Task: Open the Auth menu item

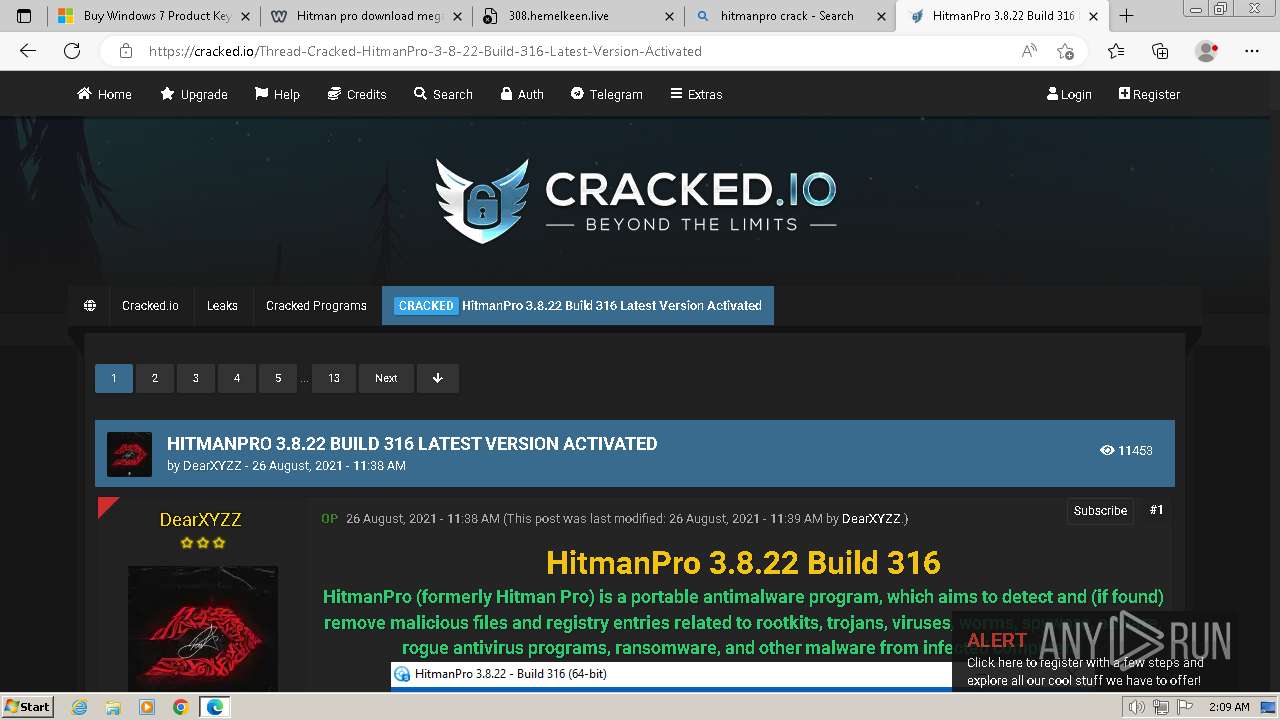Action: pyautogui.click(x=522, y=94)
